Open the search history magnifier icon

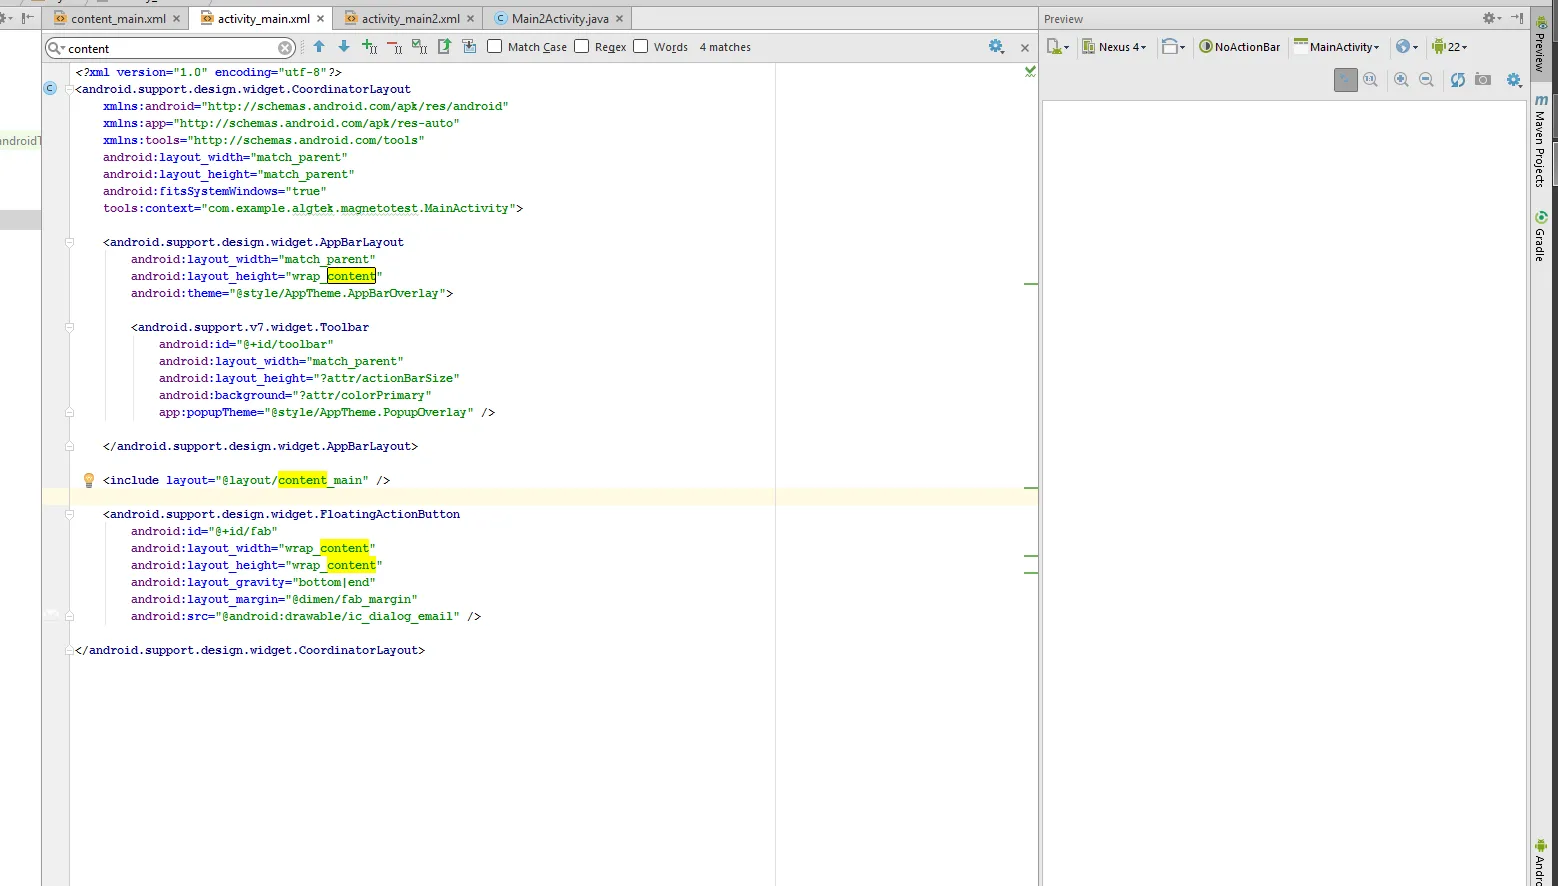[56, 48]
